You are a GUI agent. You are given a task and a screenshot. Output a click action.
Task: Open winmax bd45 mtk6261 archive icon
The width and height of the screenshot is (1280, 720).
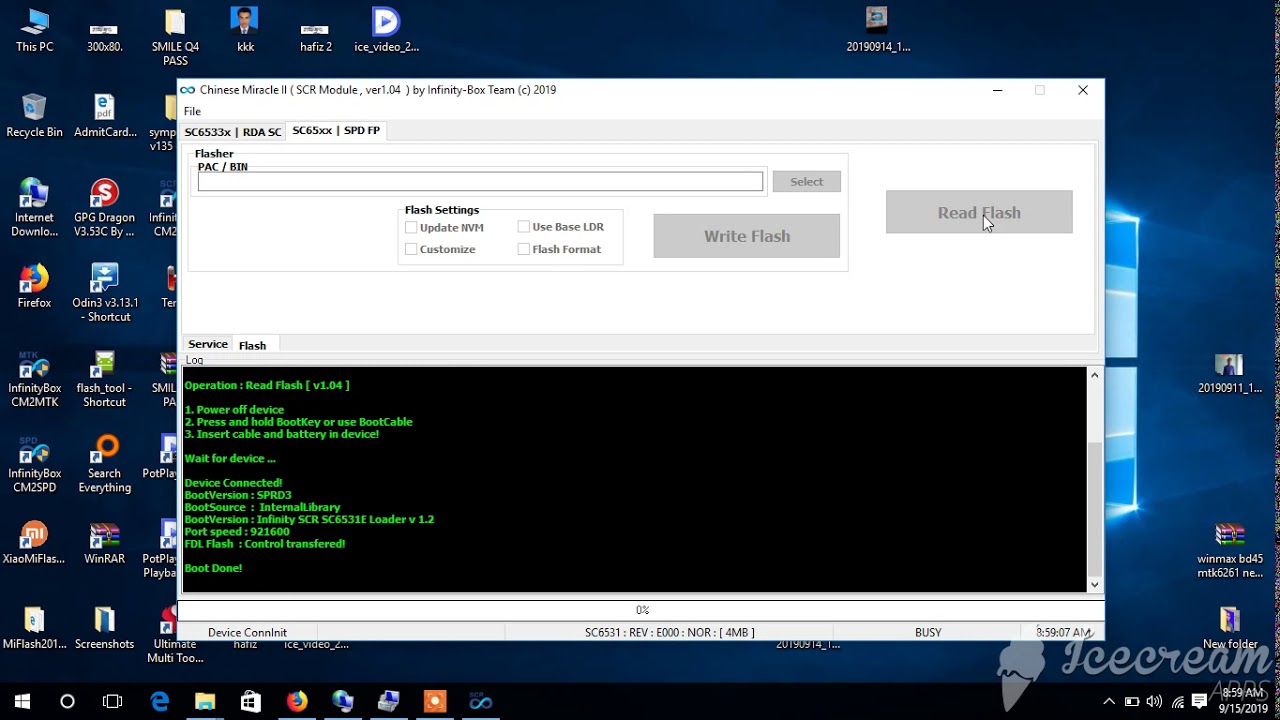point(1229,550)
